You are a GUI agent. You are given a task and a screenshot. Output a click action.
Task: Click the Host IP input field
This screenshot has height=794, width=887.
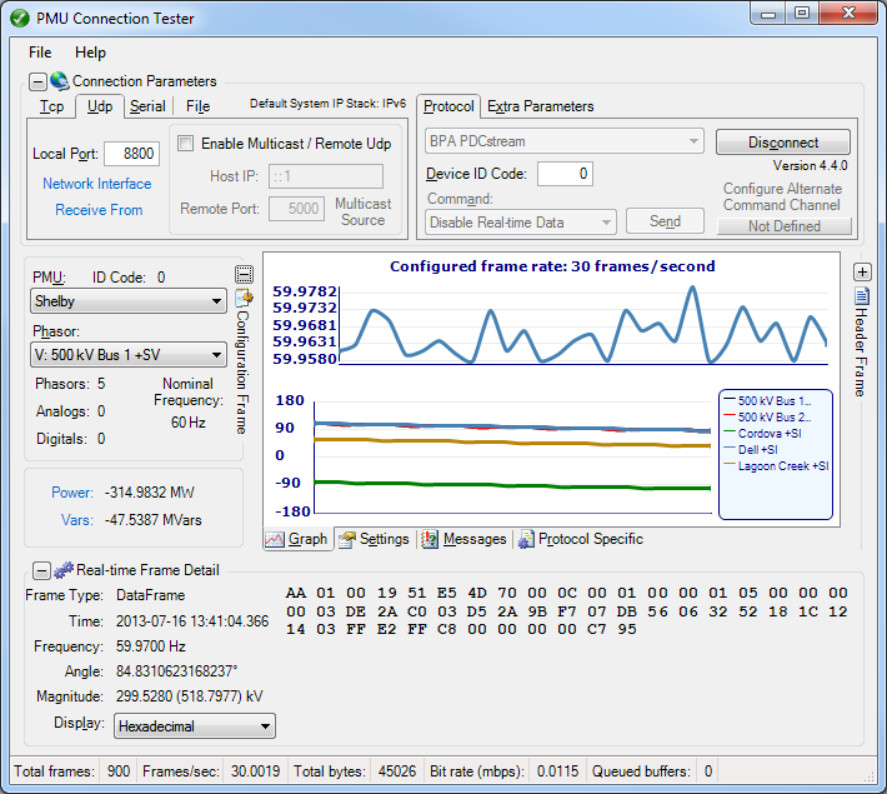click(326, 176)
